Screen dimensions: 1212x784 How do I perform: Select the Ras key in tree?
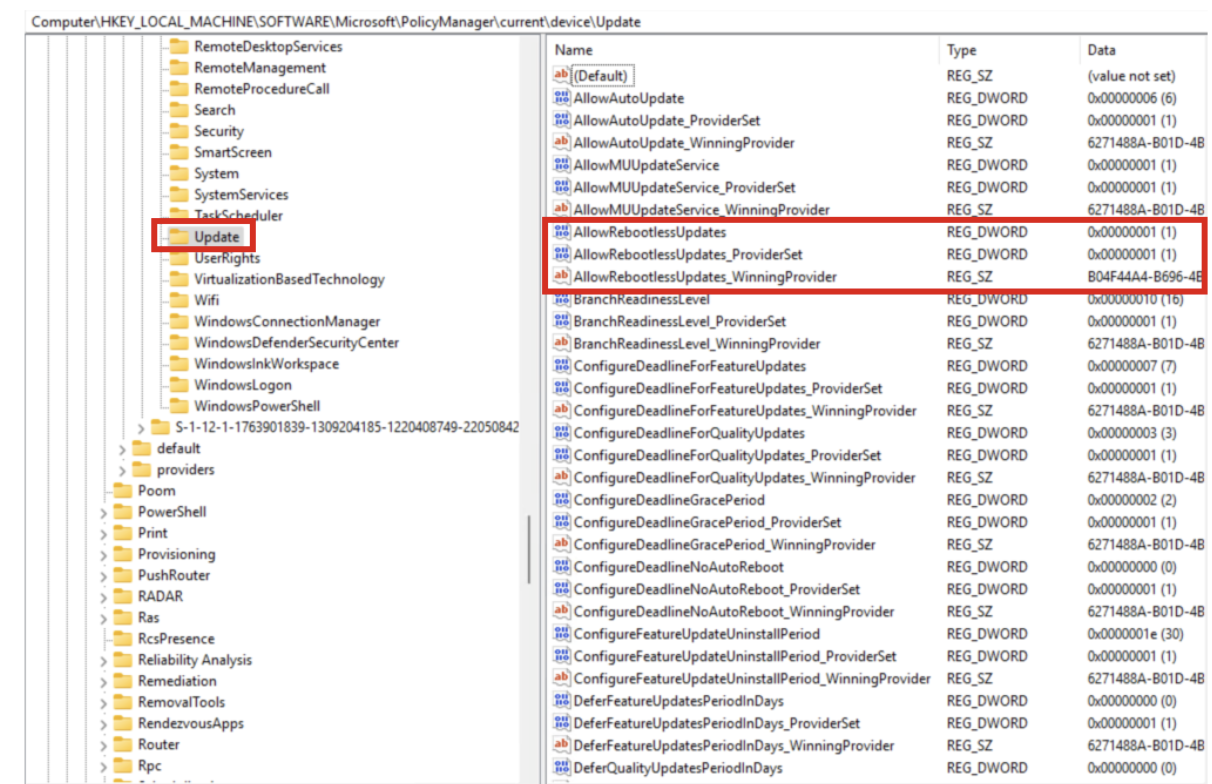click(148, 617)
